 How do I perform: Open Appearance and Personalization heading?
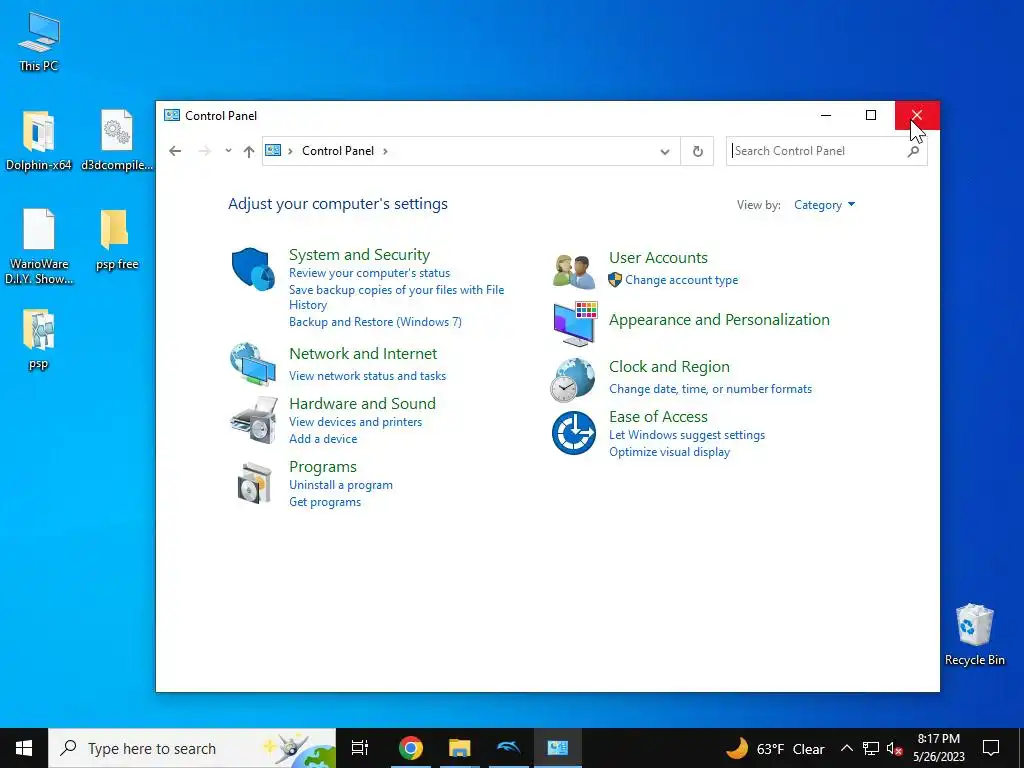[719, 319]
